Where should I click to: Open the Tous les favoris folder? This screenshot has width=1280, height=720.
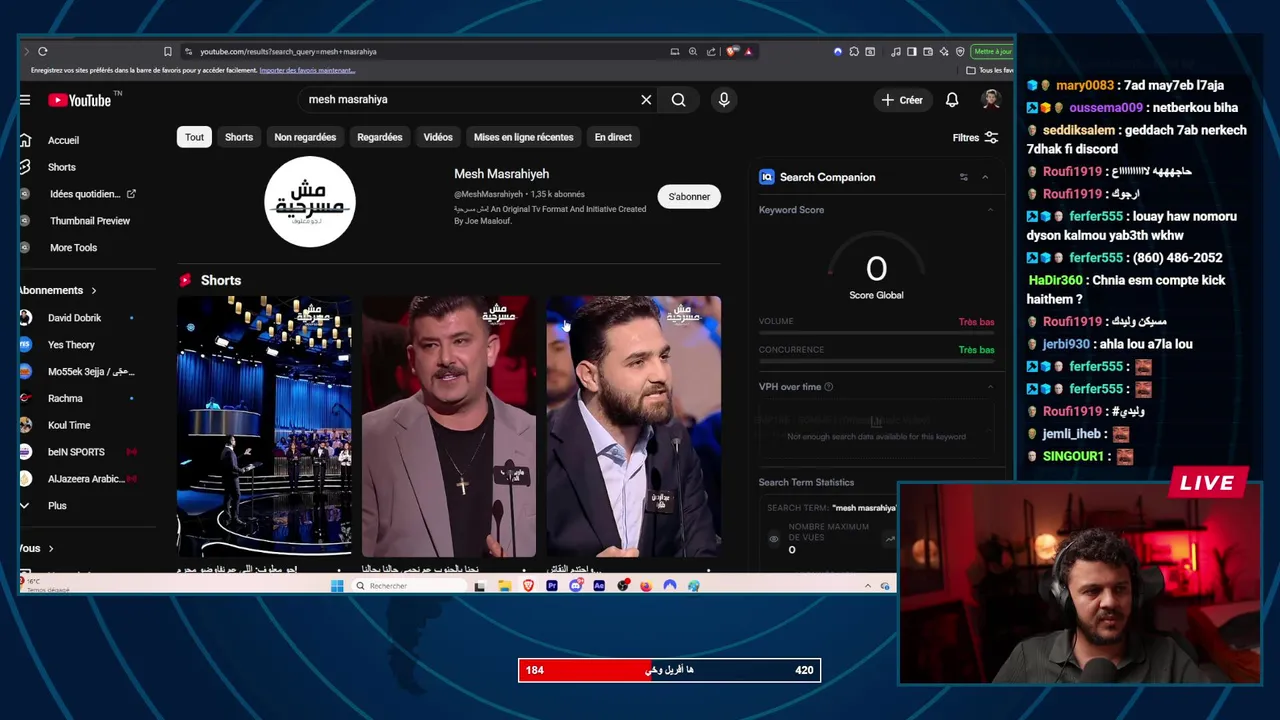[989, 70]
